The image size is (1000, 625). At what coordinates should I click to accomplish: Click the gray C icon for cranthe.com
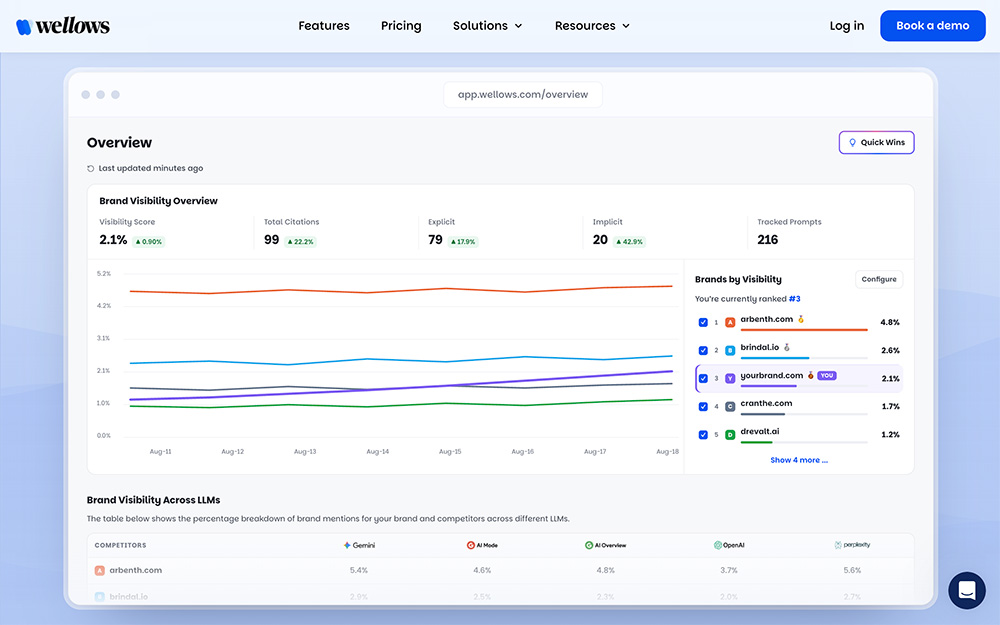[730, 407]
